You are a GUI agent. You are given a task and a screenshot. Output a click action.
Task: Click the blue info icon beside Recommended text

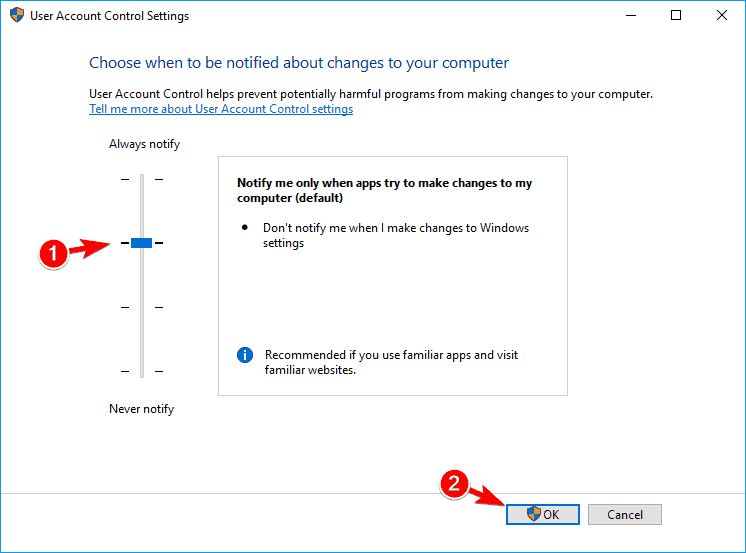[245, 355]
